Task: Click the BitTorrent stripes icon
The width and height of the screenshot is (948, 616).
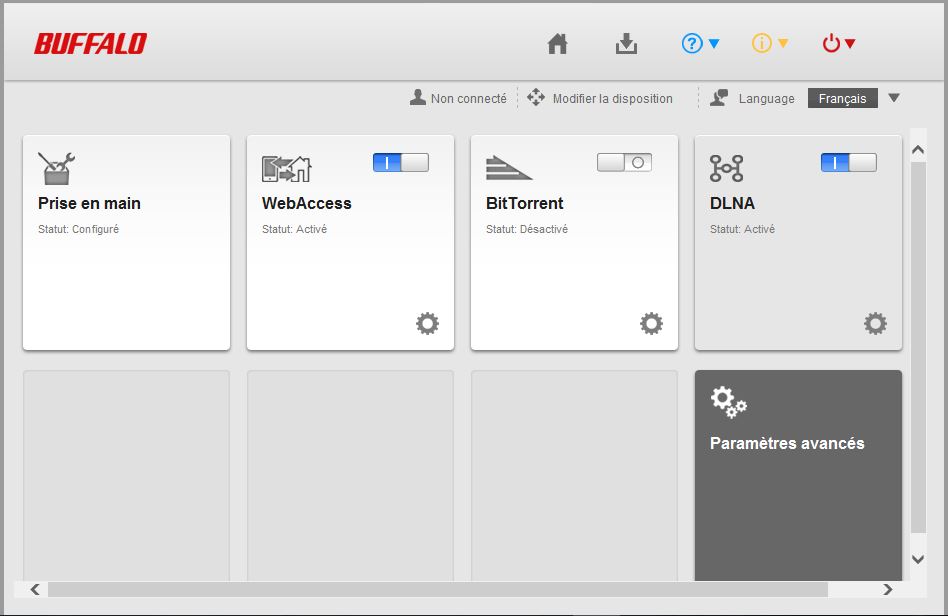Action: (508, 168)
